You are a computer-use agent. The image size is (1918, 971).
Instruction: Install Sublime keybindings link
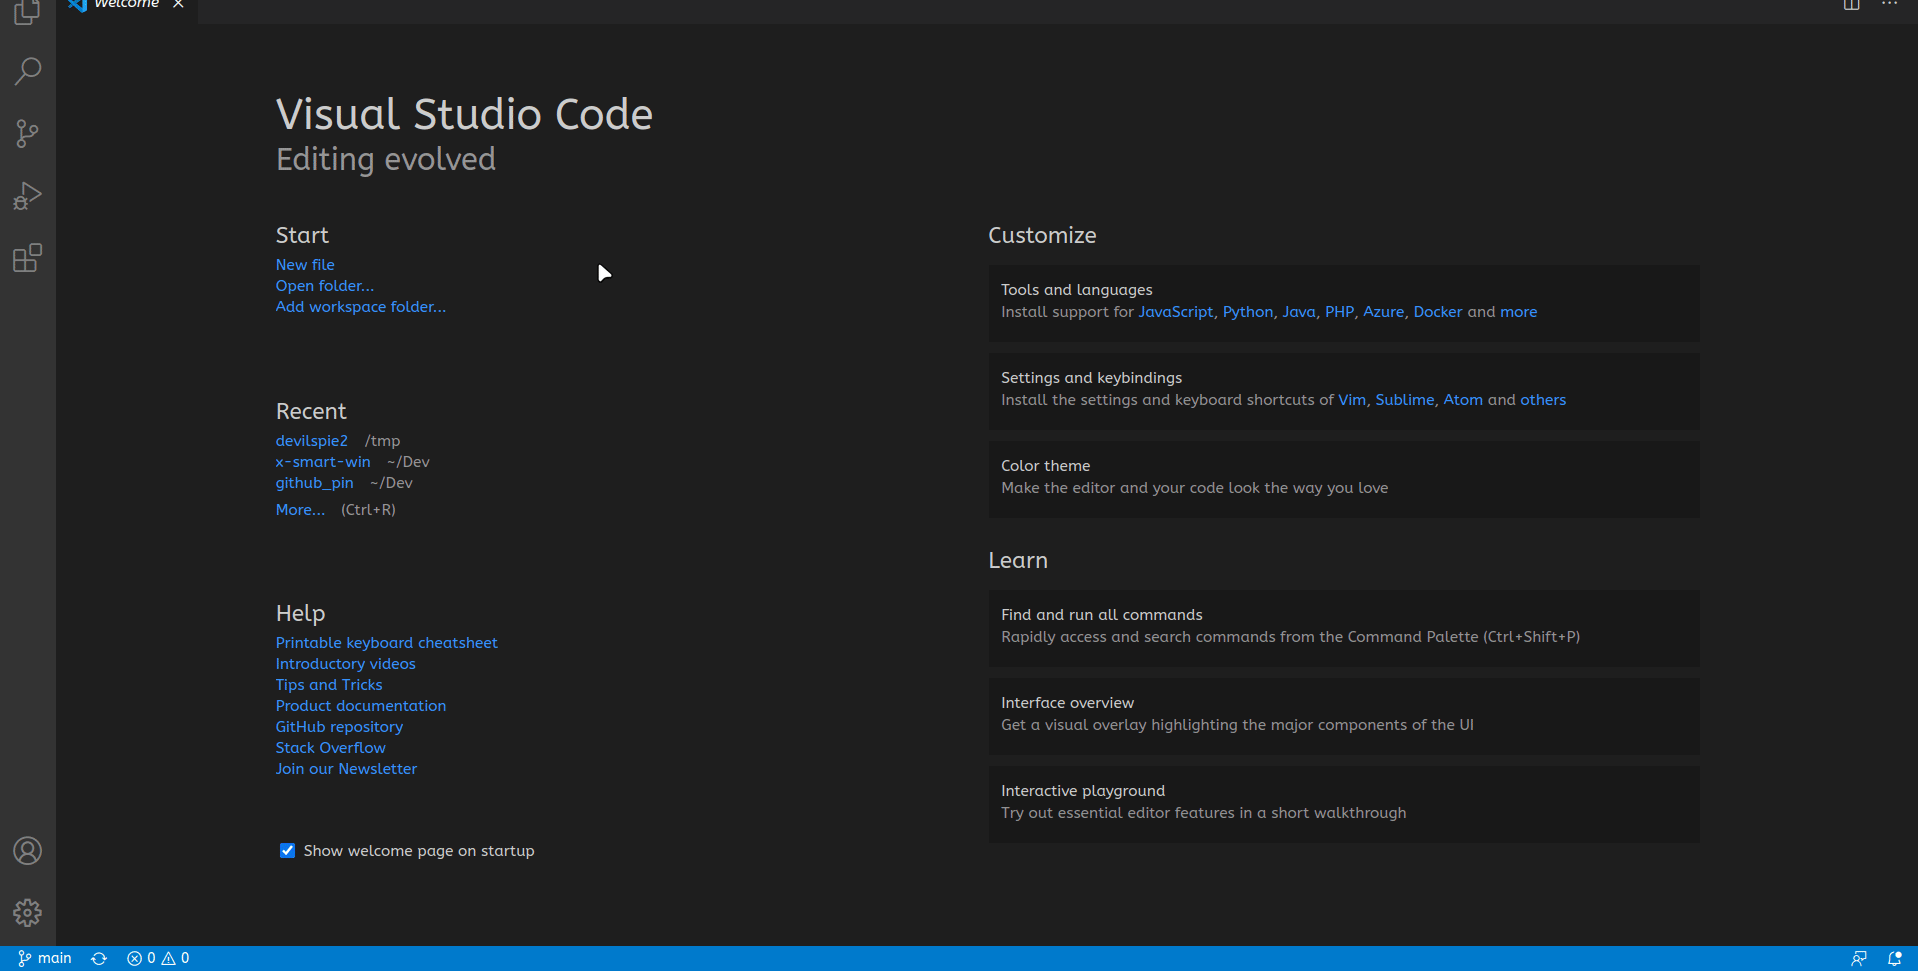(x=1405, y=400)
